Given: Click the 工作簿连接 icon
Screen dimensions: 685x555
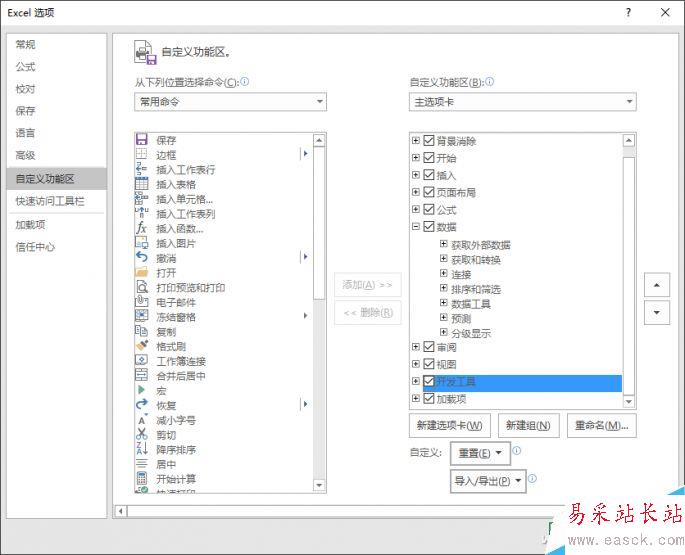Looking at the screenshot, I should [x=142, y=361].
